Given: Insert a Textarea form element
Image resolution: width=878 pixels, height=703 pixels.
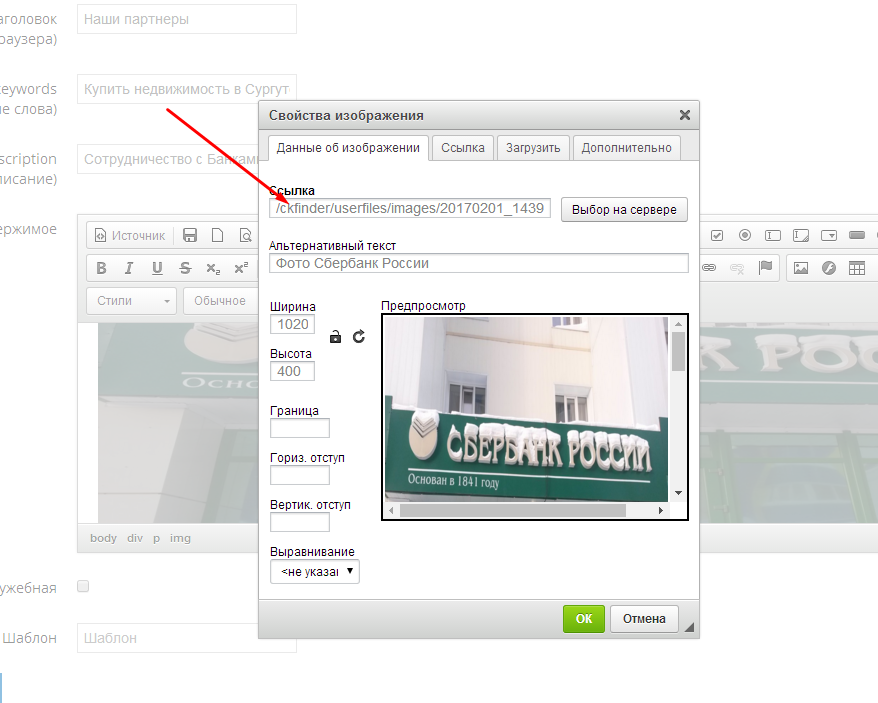Looking at the screenshot, I should (801, 235).
